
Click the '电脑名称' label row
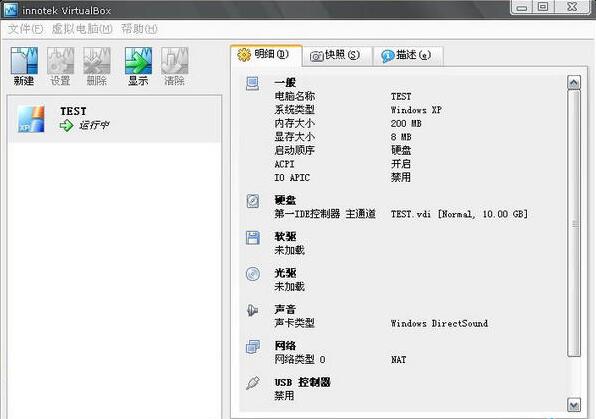pos(295,96)
